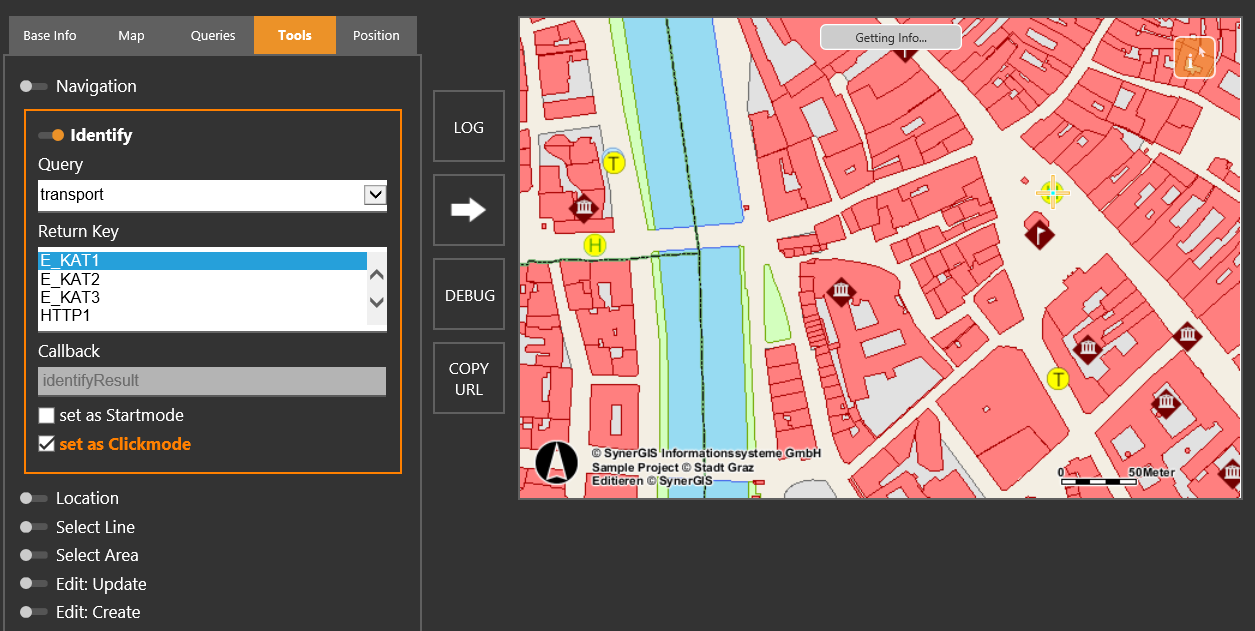Open the Position tab

pyautogui.click(x=376, y=34)
